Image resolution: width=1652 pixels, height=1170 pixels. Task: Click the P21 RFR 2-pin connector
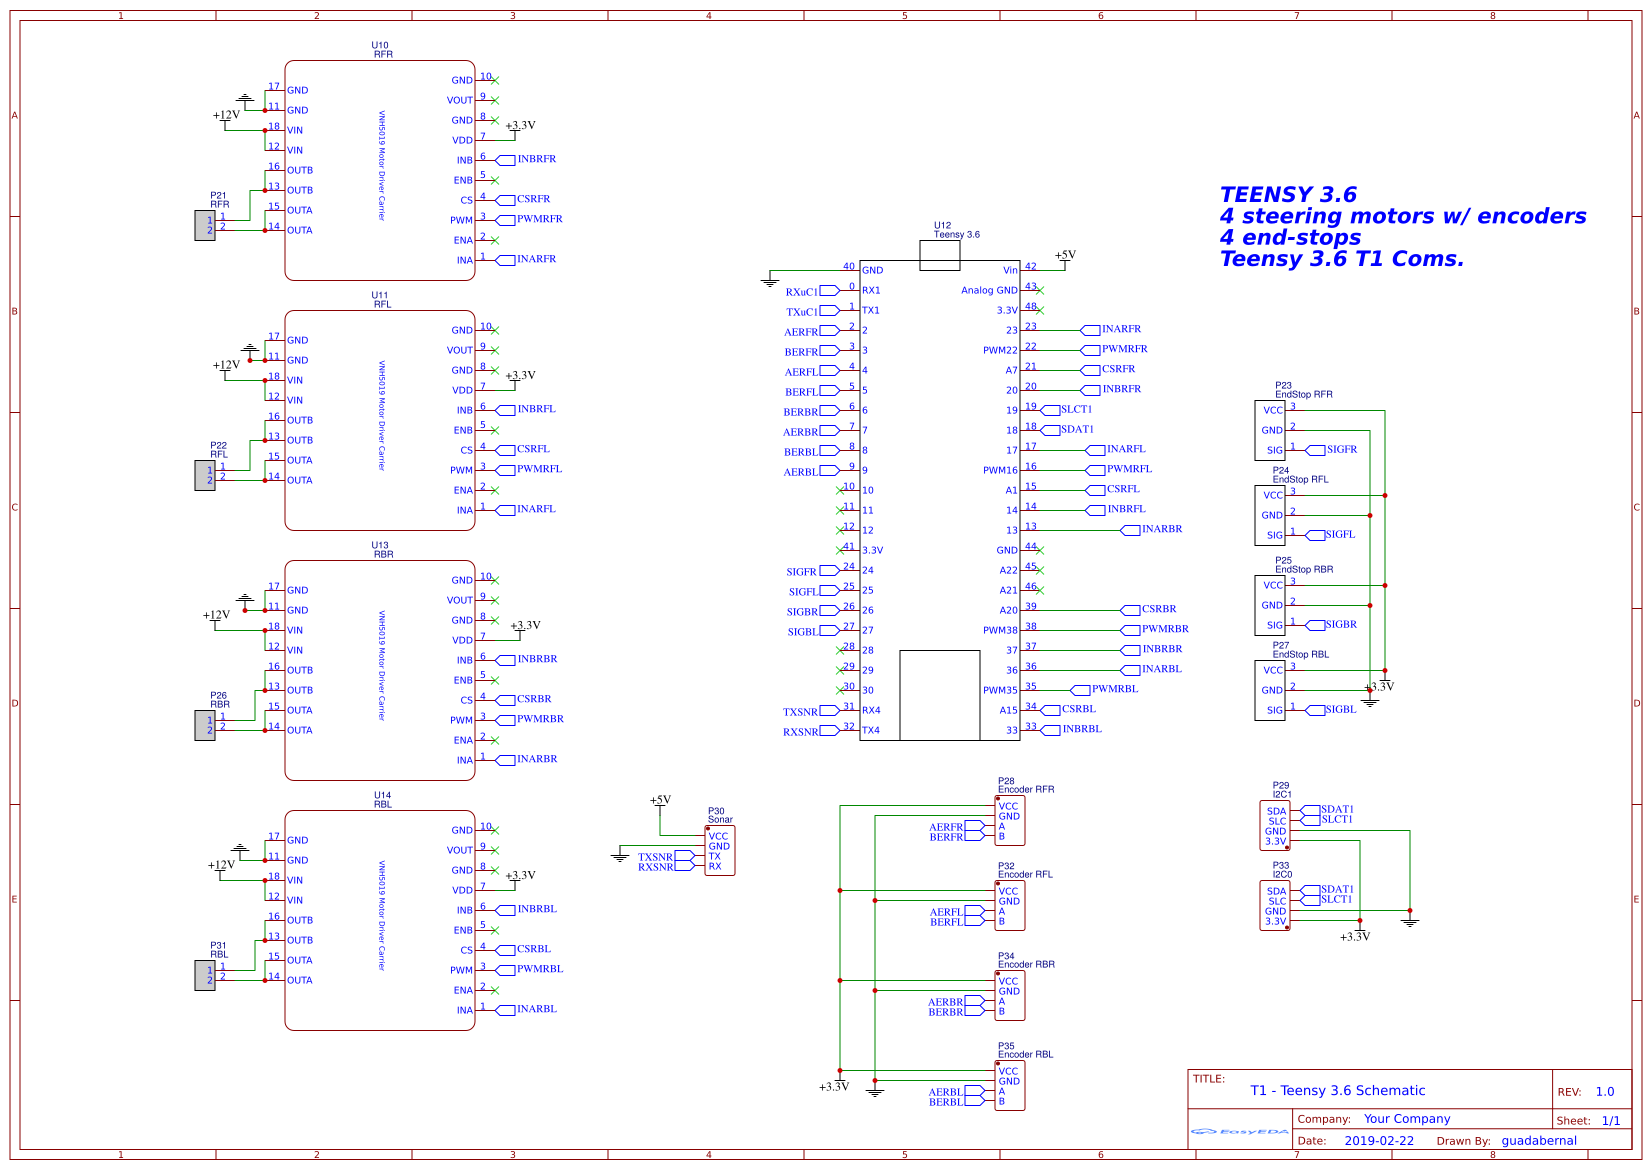[205, 224]
